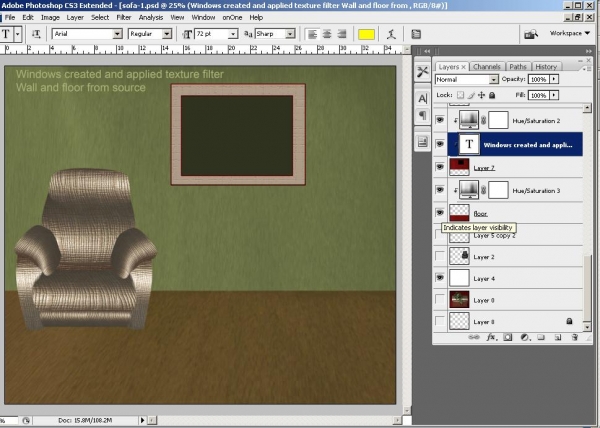Click the font size icon
The height and width of the screenshot is (428, 600).
(187, 34)
